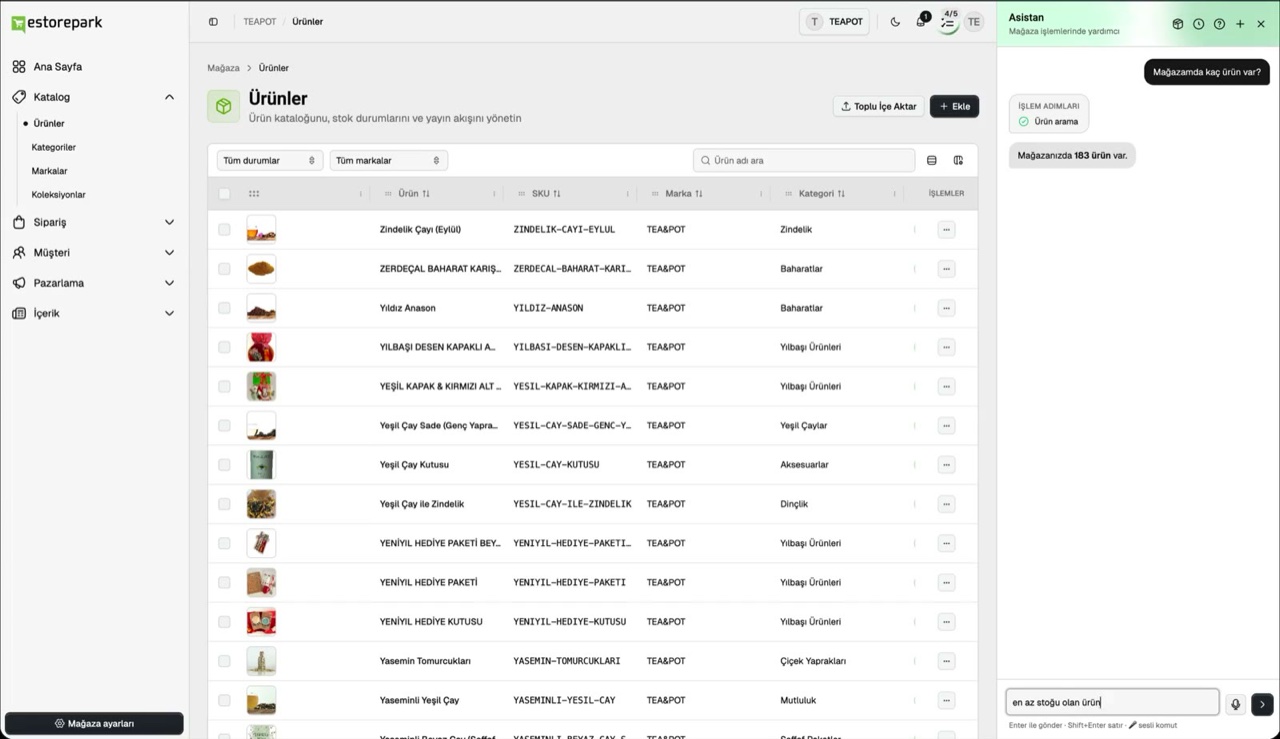Send the assistant message with arrow button
The width and height of the screenshot is (1280, 739).
1262,704
